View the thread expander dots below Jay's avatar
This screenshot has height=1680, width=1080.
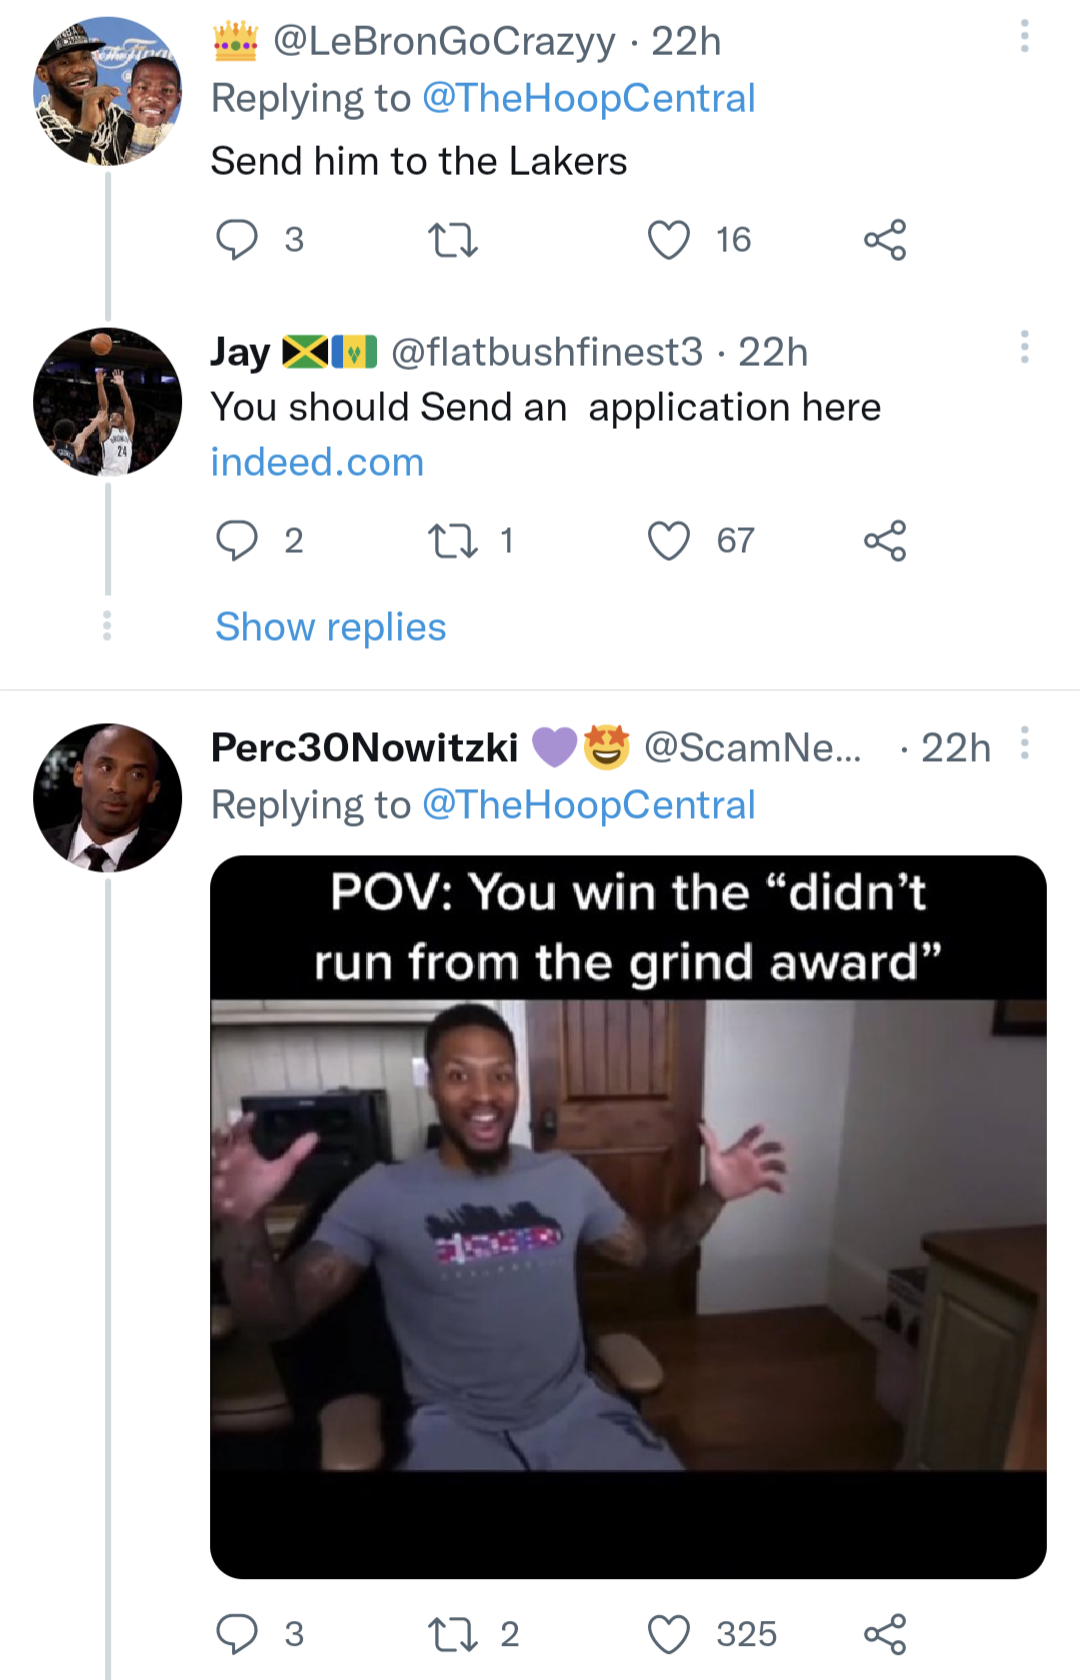point(107,626)
